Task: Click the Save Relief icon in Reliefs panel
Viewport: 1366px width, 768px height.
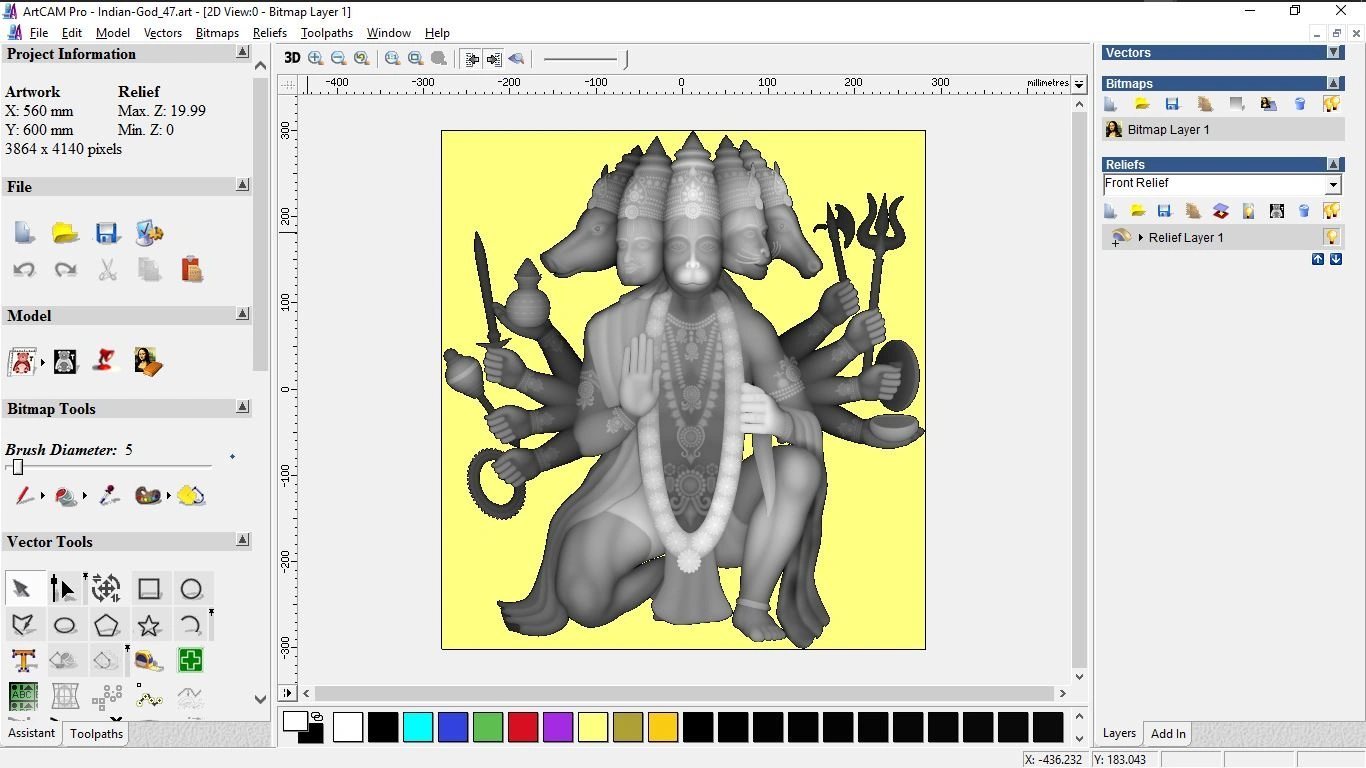Action: tap(1164, 211)
